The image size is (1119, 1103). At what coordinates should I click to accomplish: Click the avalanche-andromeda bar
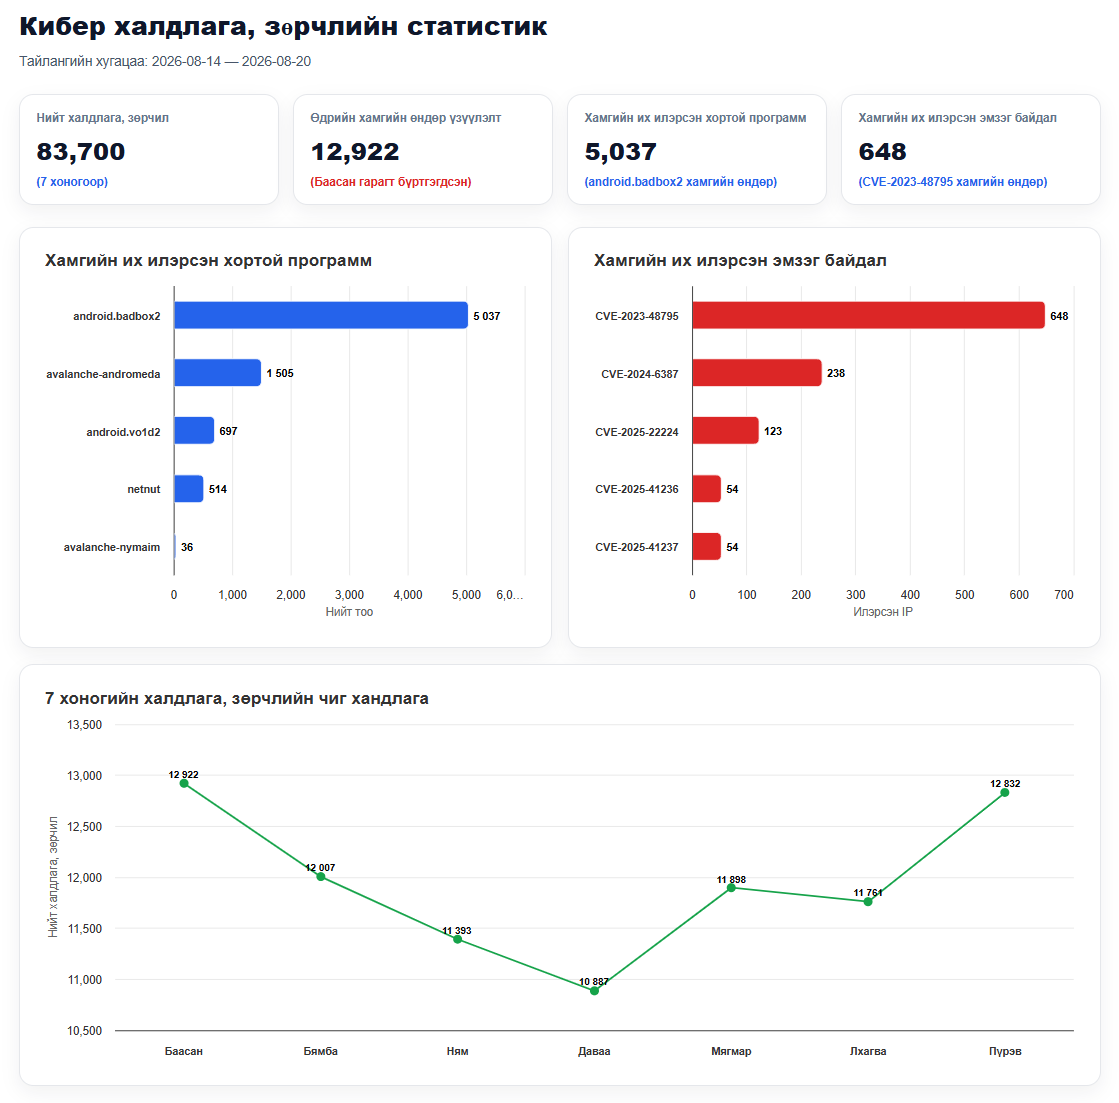point(218,373)
